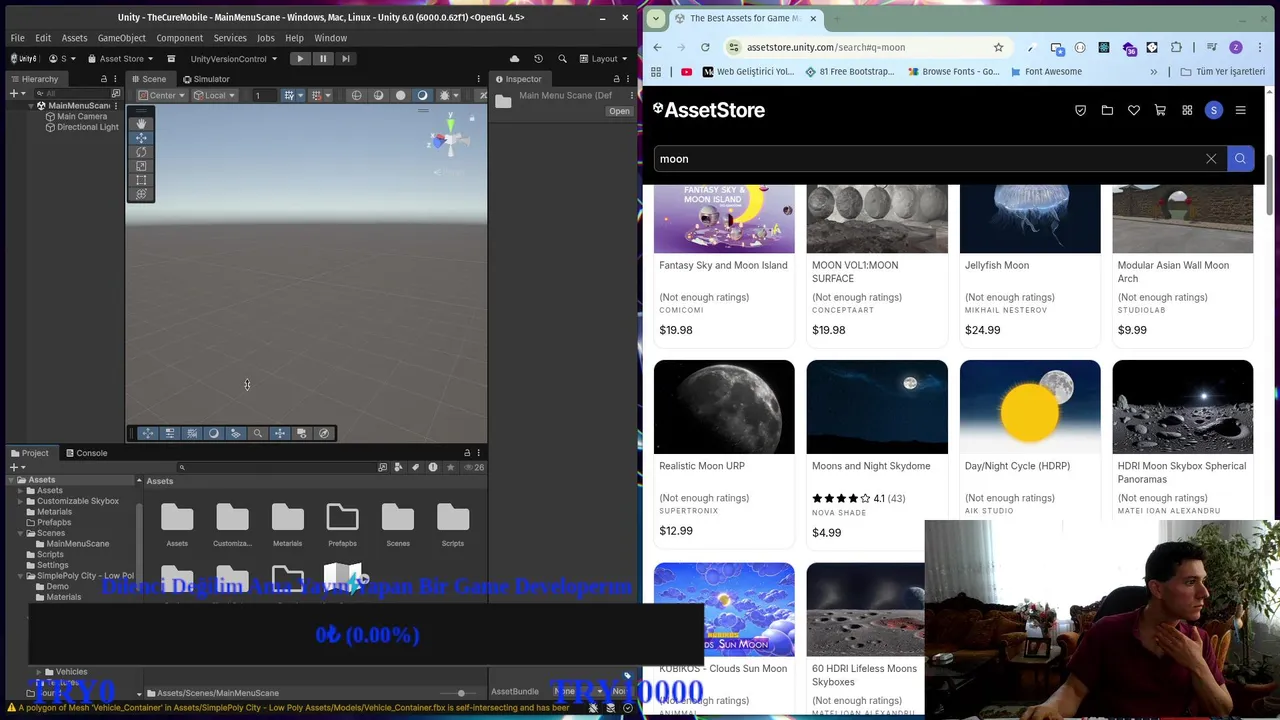Toggle hidden packages visibility counter 26
Screen dimensions: 1280x720
475,467
